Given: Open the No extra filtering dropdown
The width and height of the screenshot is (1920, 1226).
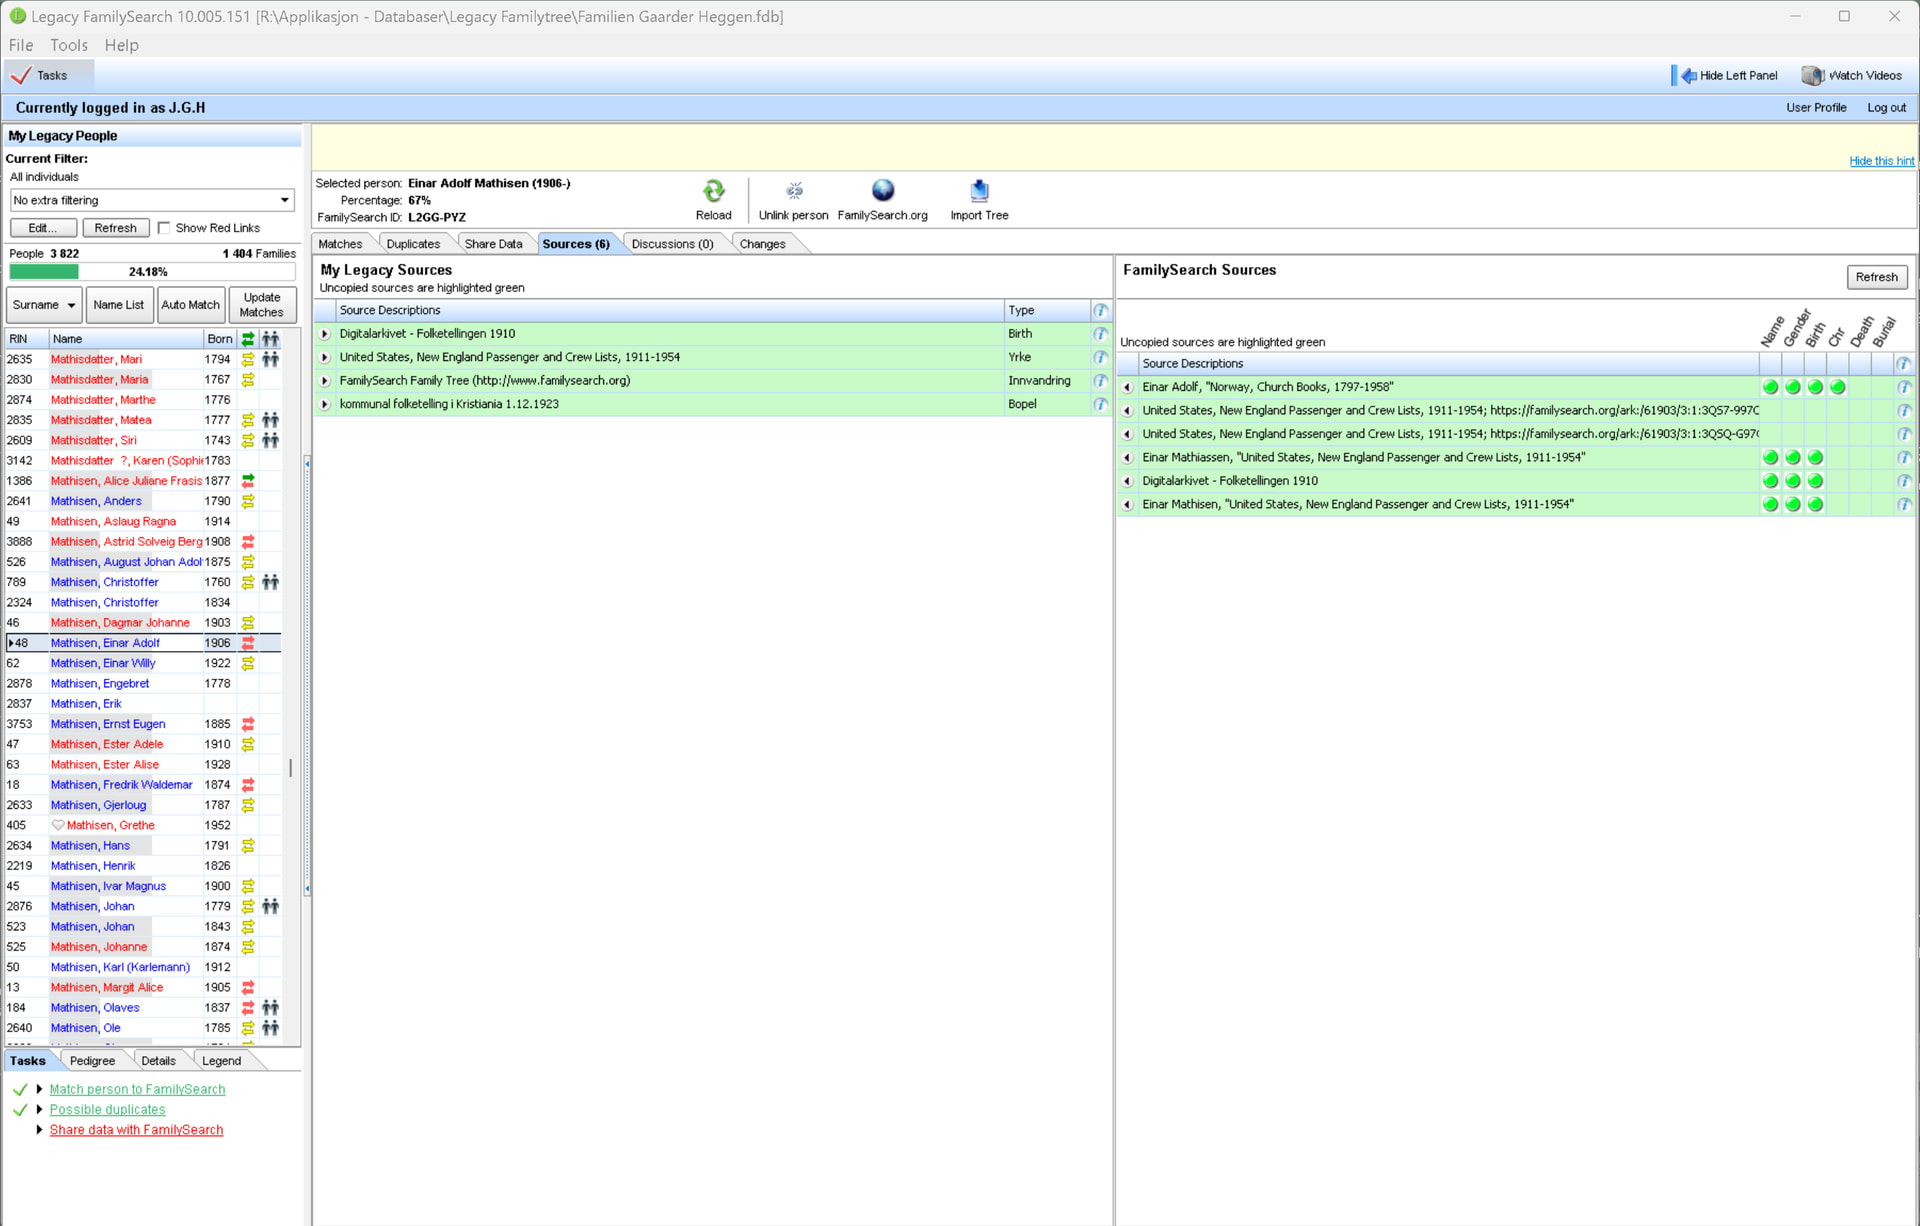Looking at the screenshot, I should pos(284,200).
